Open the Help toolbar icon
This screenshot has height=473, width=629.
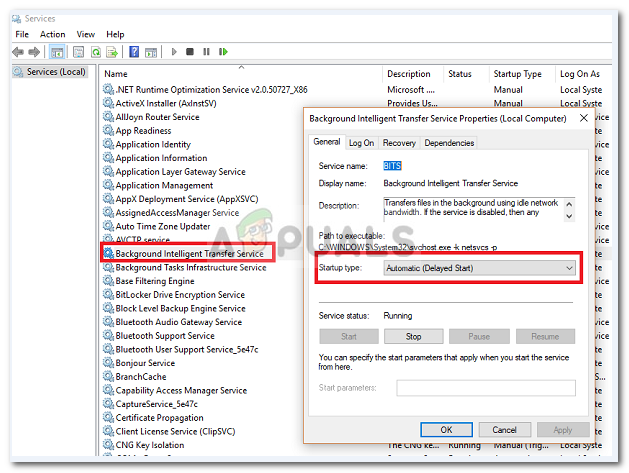point(134,52)
